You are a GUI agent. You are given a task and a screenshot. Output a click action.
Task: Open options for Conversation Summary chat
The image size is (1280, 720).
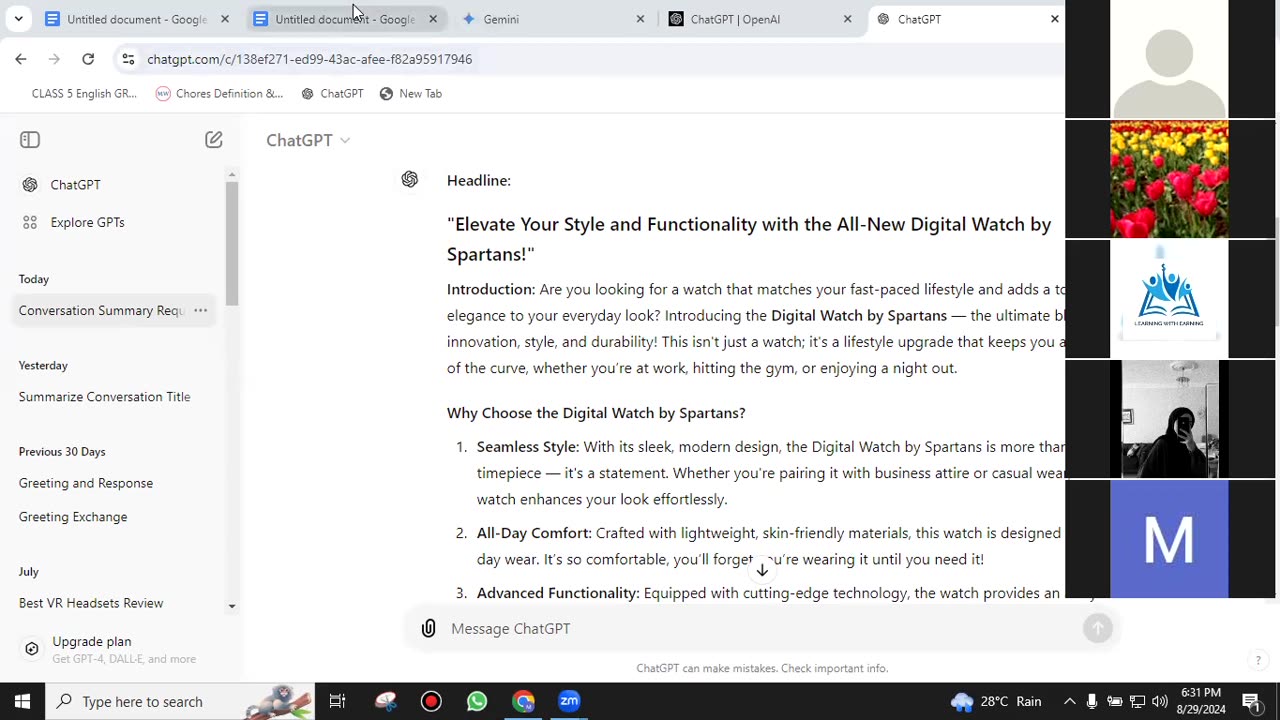coord(200,310)
